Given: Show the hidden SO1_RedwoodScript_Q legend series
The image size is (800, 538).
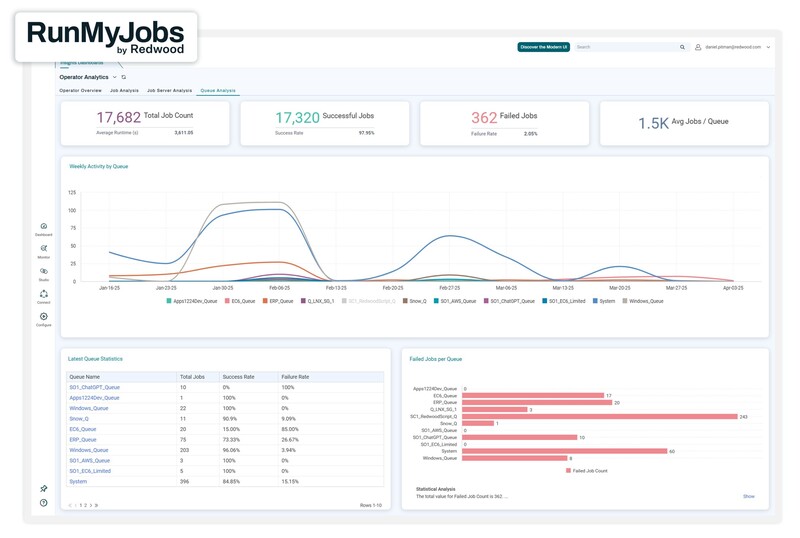Looking at the screenshot, I should 369,301.
